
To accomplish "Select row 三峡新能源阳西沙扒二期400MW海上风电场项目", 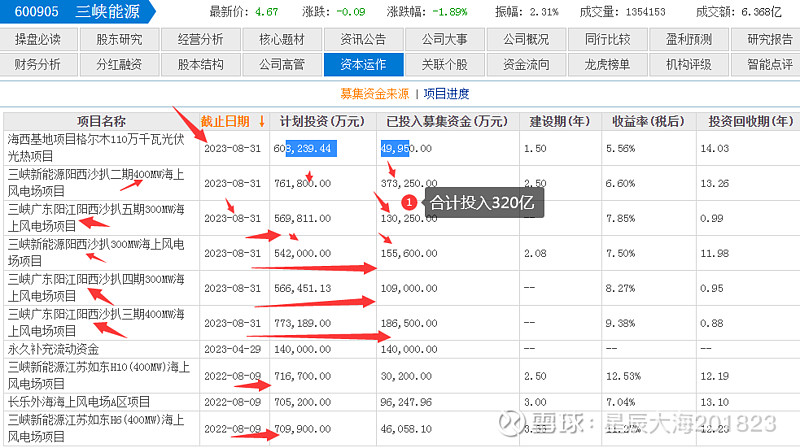I will (402, 183).
